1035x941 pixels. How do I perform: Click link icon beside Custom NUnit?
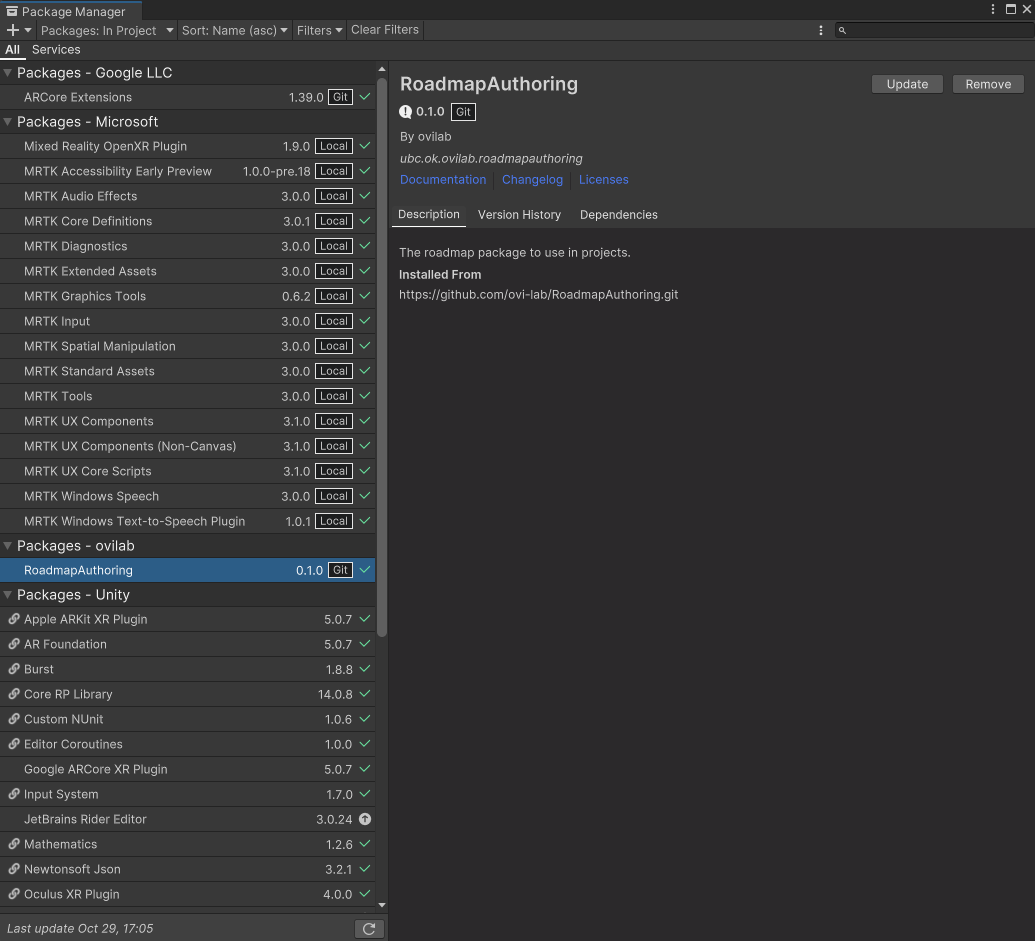pyautogui.click(x=14, y=719)
